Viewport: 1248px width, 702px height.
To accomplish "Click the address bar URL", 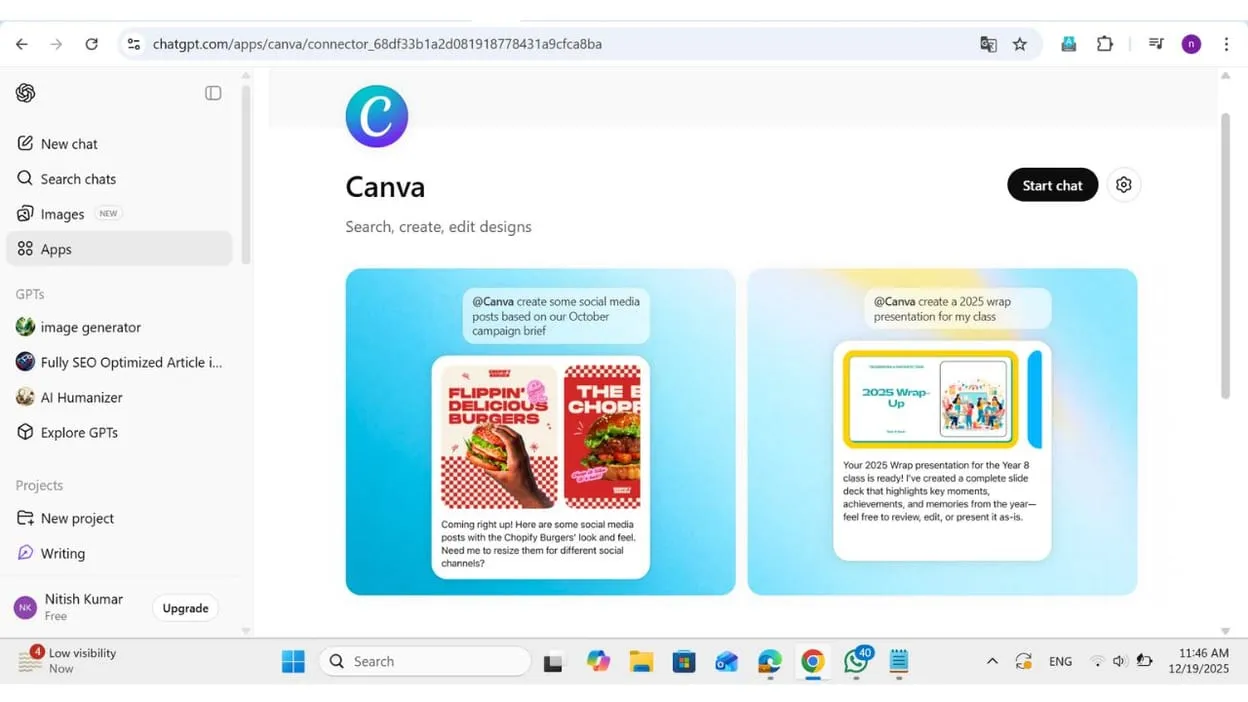I will pyautogui.click(x=377, y=44).
